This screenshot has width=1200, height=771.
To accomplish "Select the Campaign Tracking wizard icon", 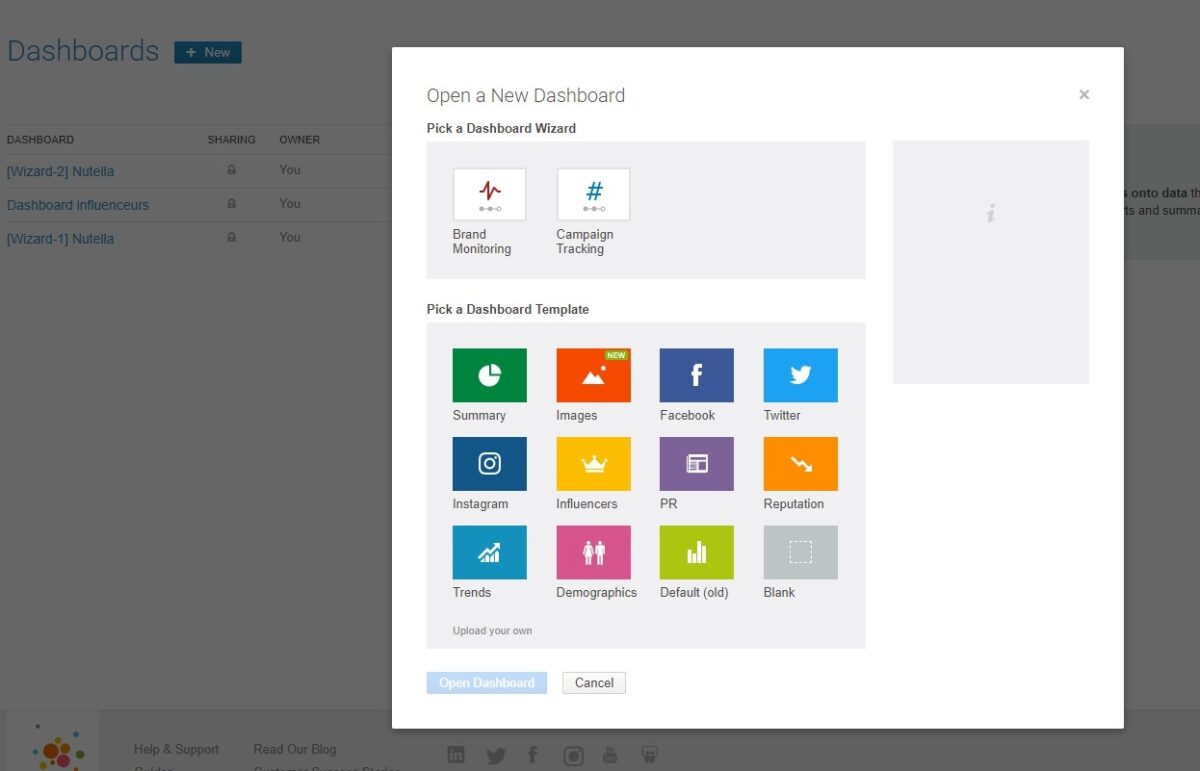I will [593, 194].
